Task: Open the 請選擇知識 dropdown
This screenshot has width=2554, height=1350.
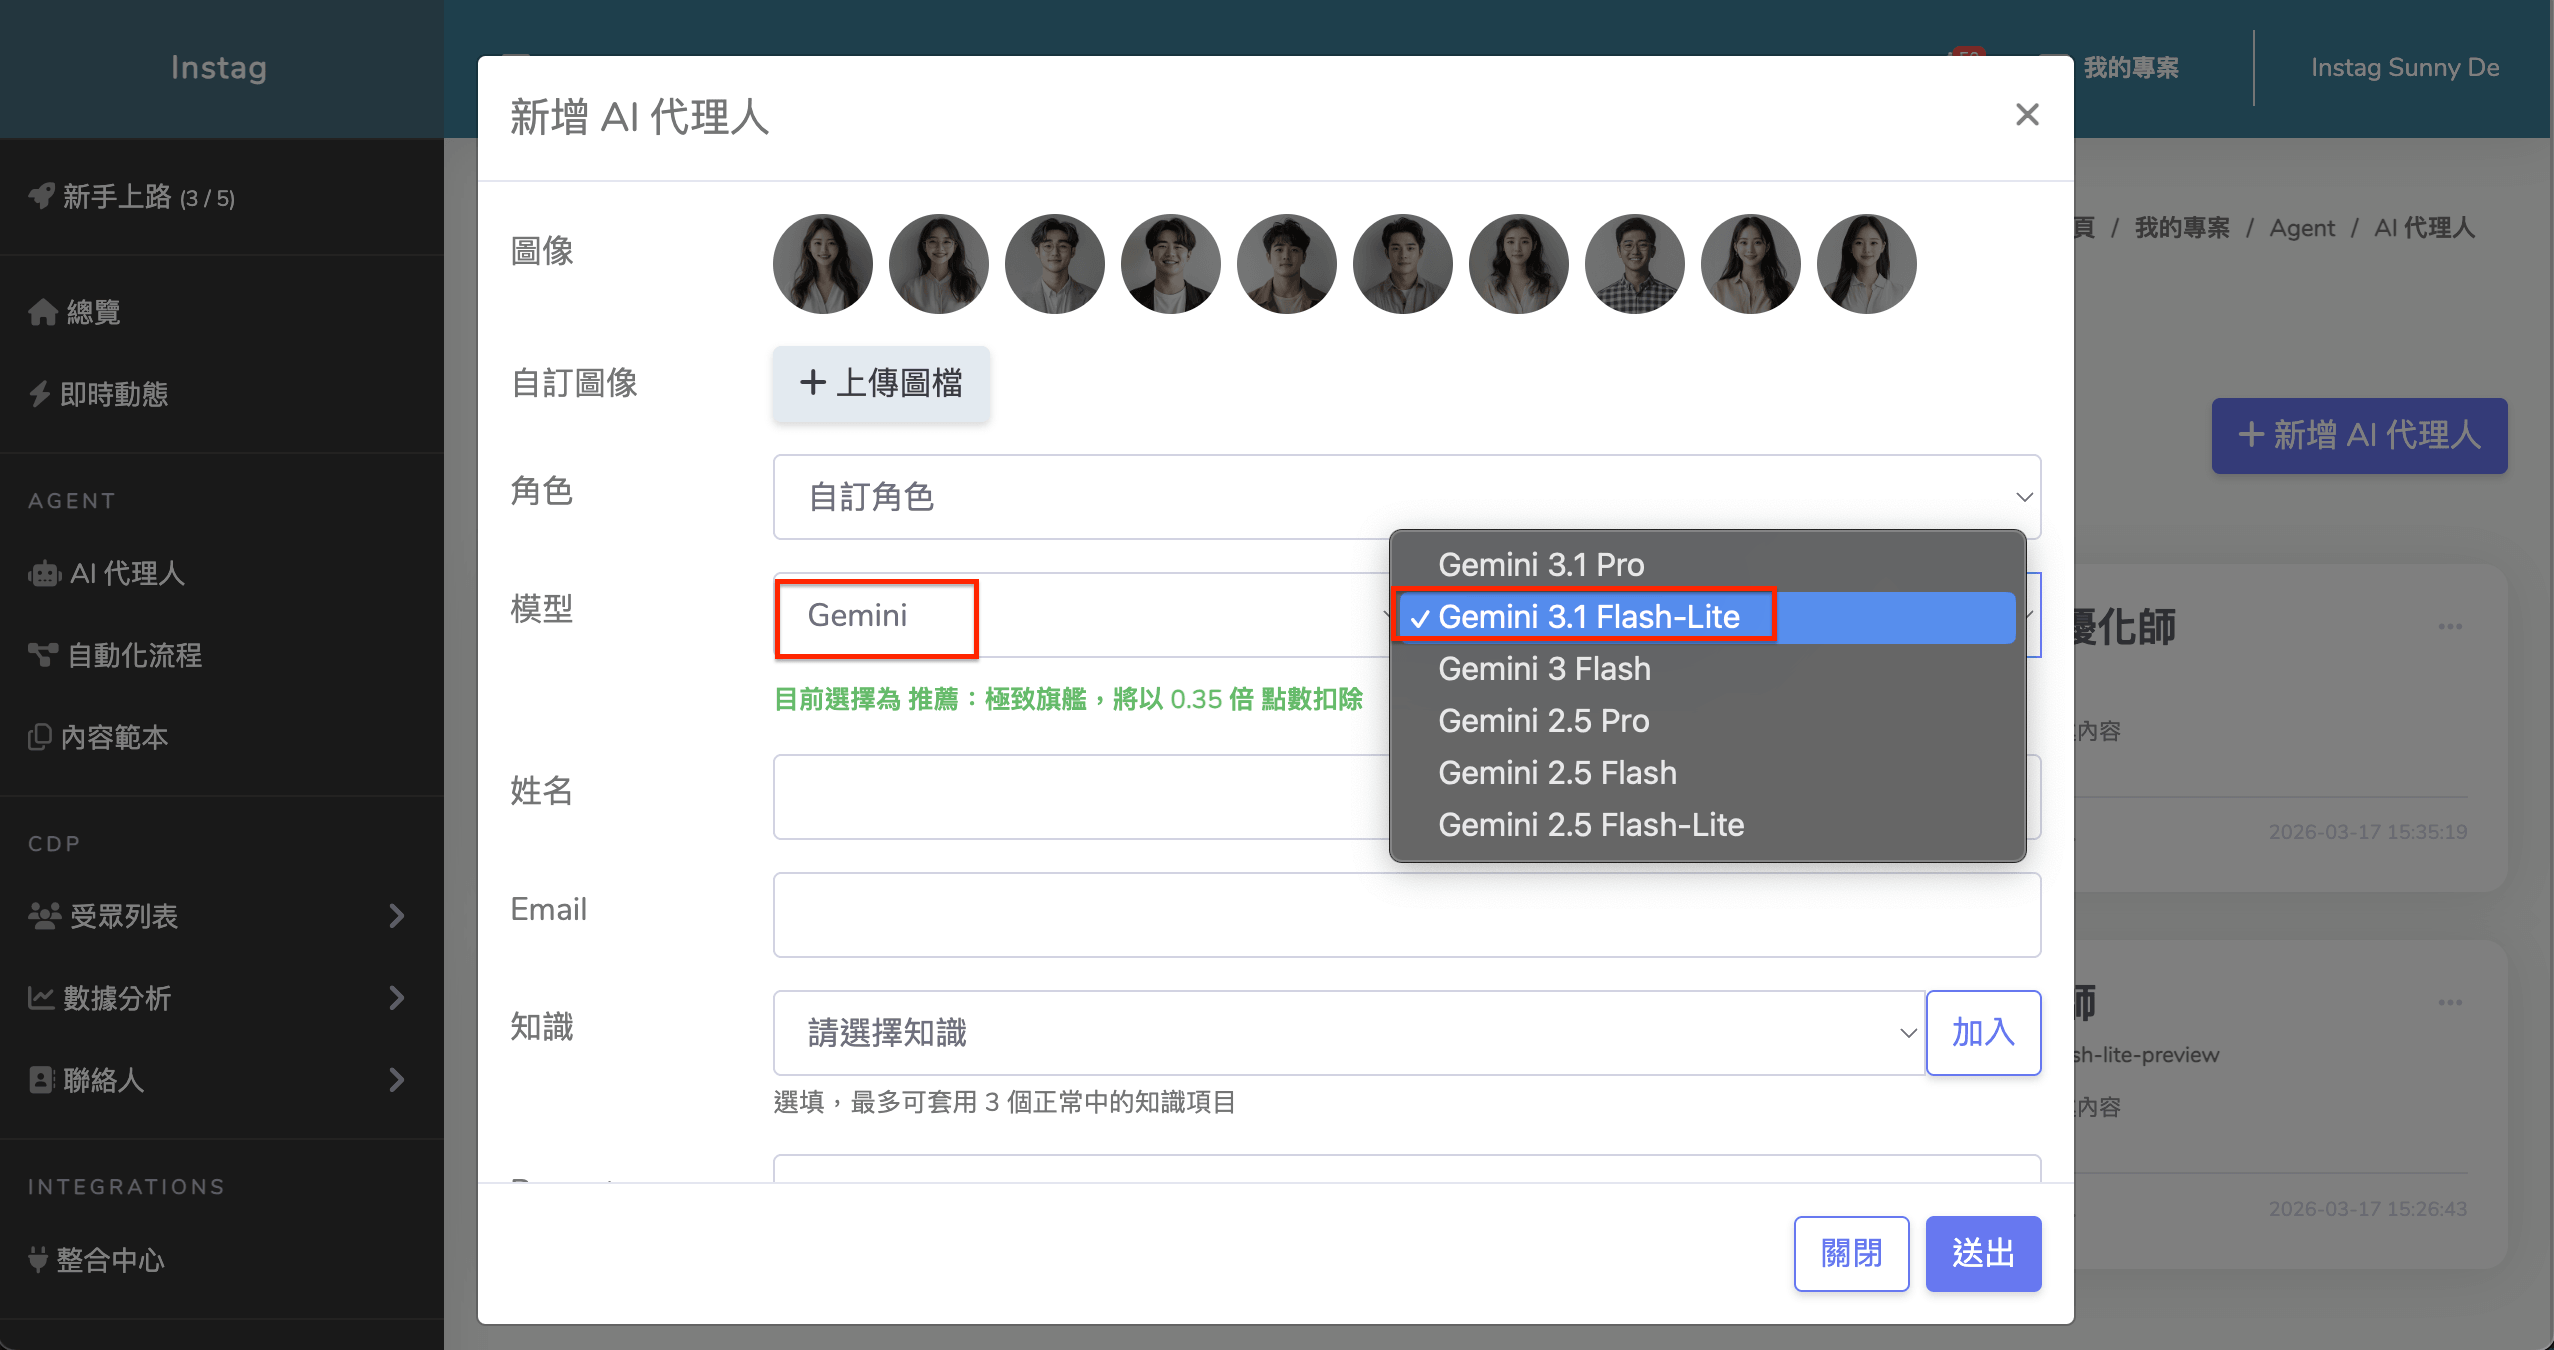Action: click(1348, 1033)
